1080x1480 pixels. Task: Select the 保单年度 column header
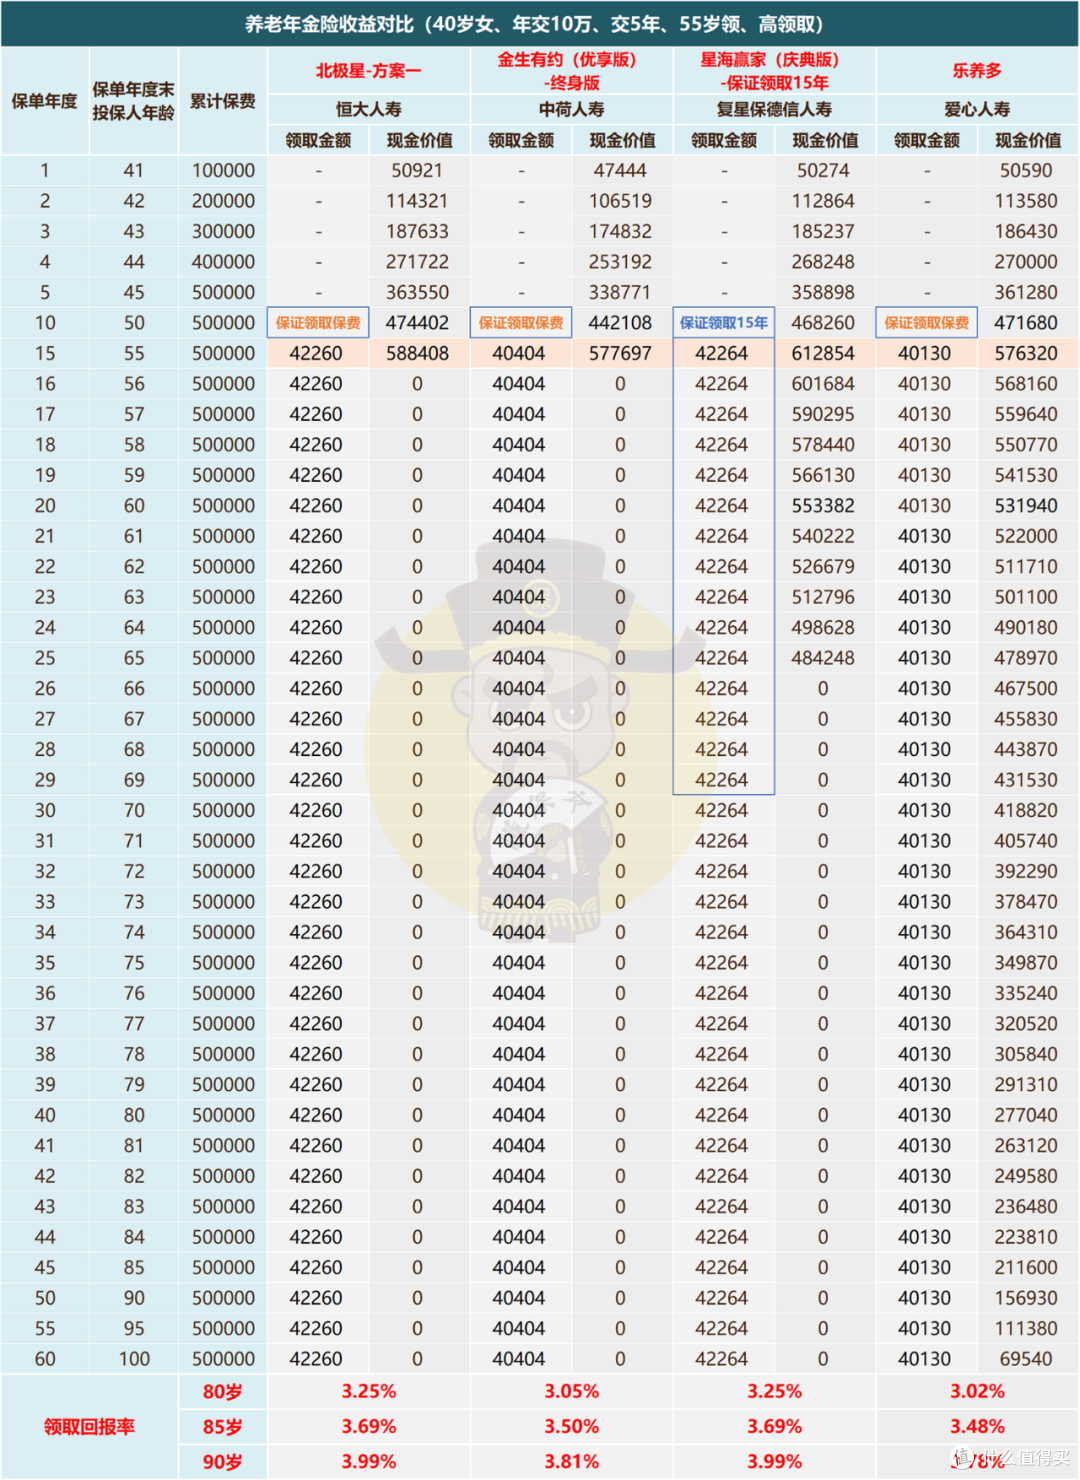tap(44, 101)
